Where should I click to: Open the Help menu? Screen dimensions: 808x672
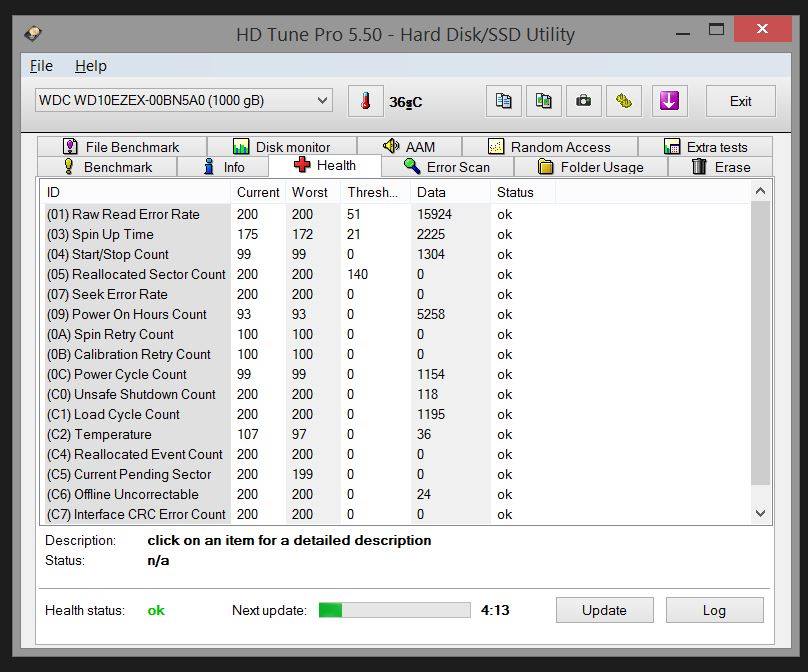(91, 66)
